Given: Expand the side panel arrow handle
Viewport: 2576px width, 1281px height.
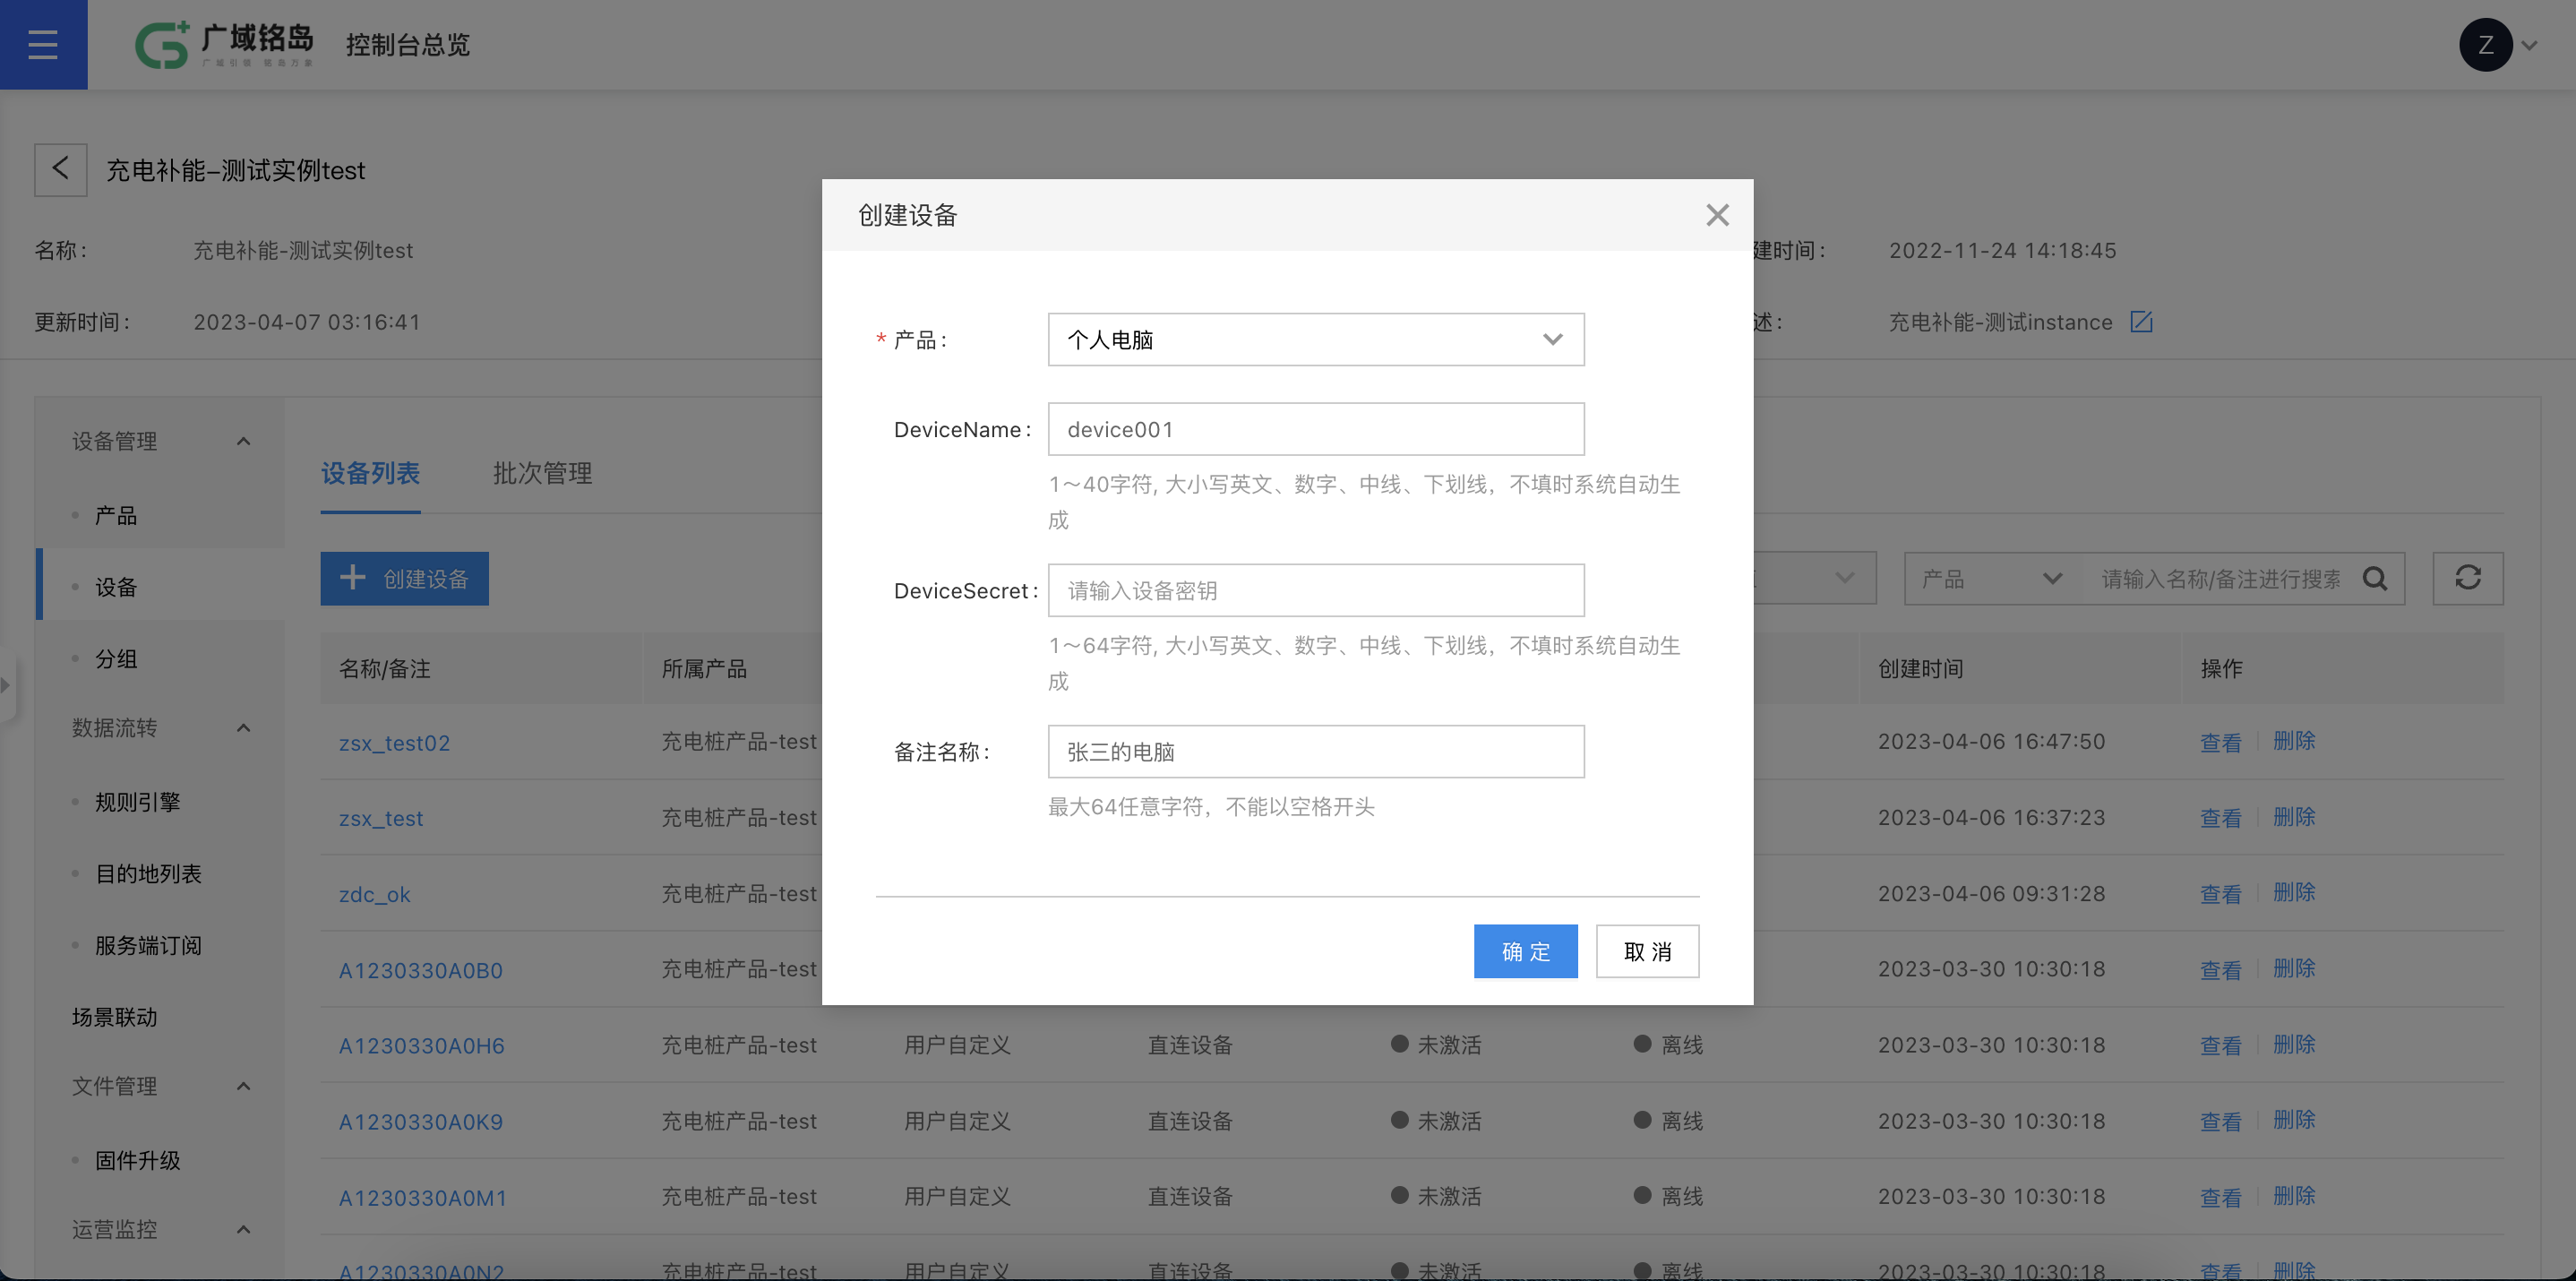Looking at the screenshot, I should tap(6, 685).
